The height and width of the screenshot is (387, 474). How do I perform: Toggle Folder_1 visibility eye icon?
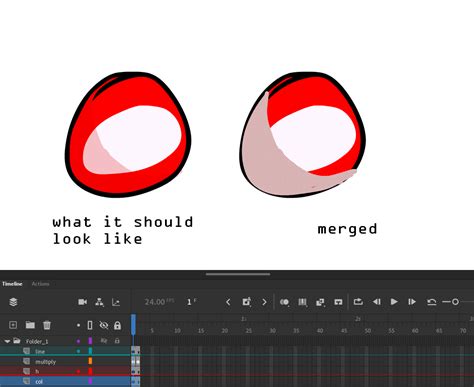(104, 341)
